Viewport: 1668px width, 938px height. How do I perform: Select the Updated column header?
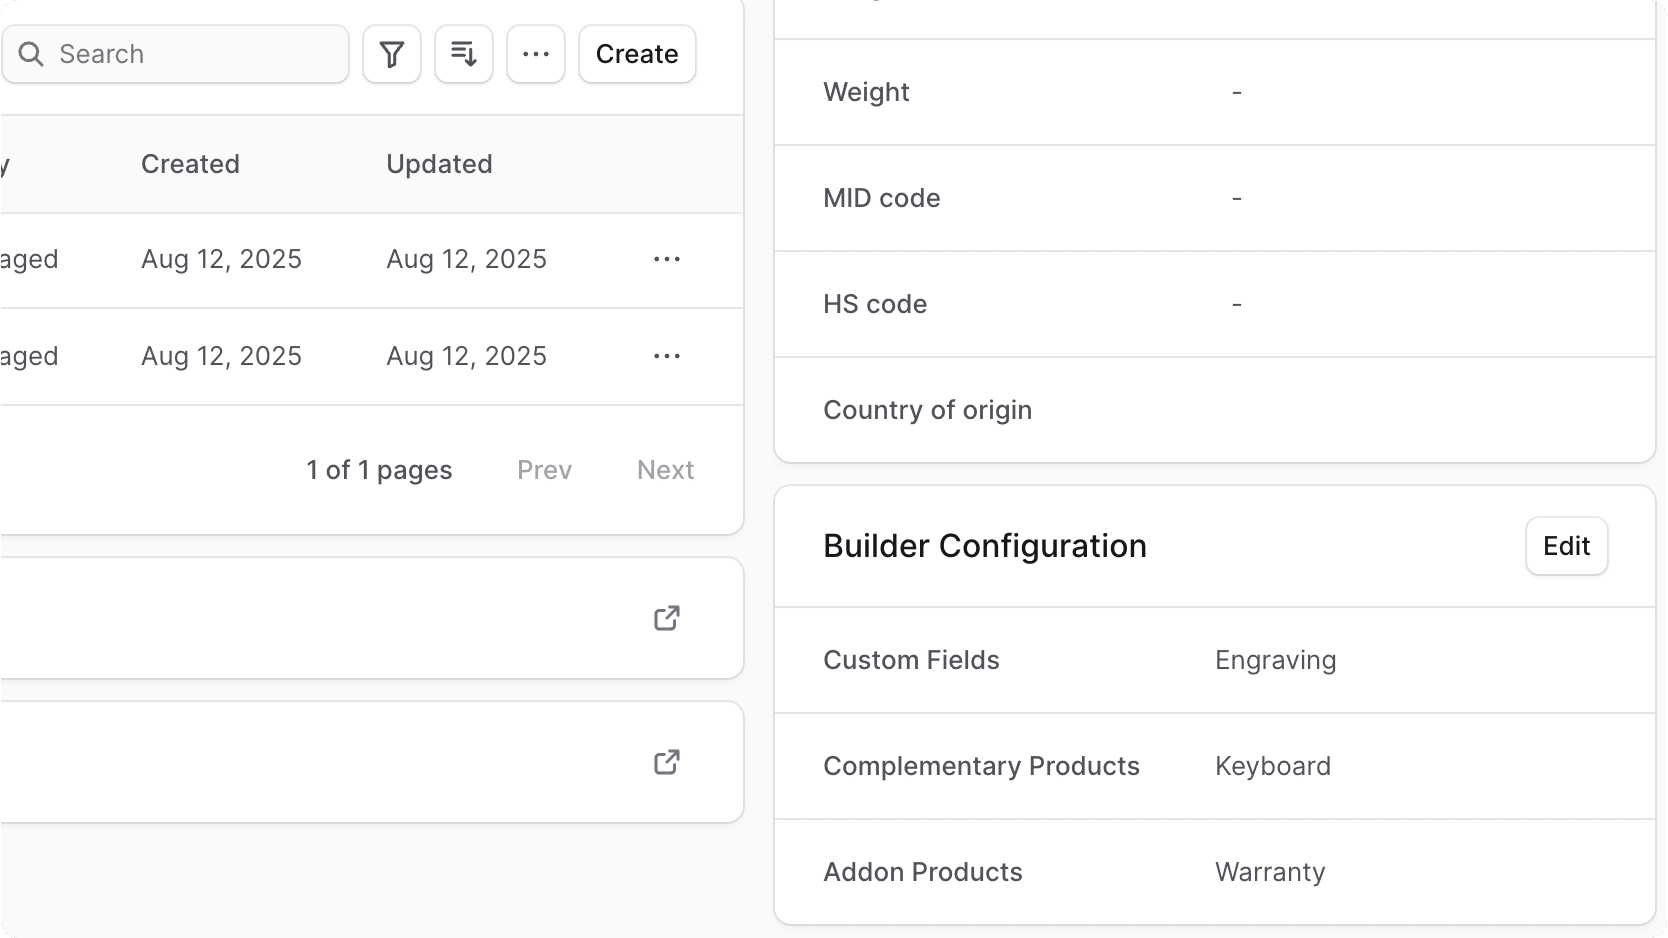coord(439,164)
